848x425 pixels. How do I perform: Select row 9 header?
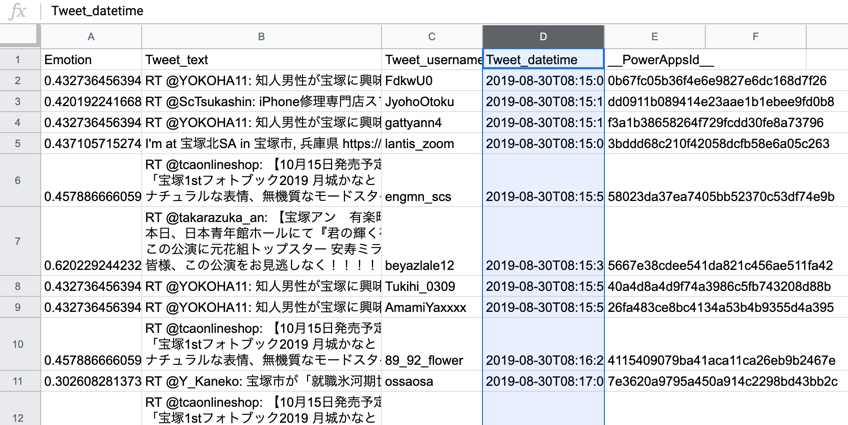coord(19,307)
